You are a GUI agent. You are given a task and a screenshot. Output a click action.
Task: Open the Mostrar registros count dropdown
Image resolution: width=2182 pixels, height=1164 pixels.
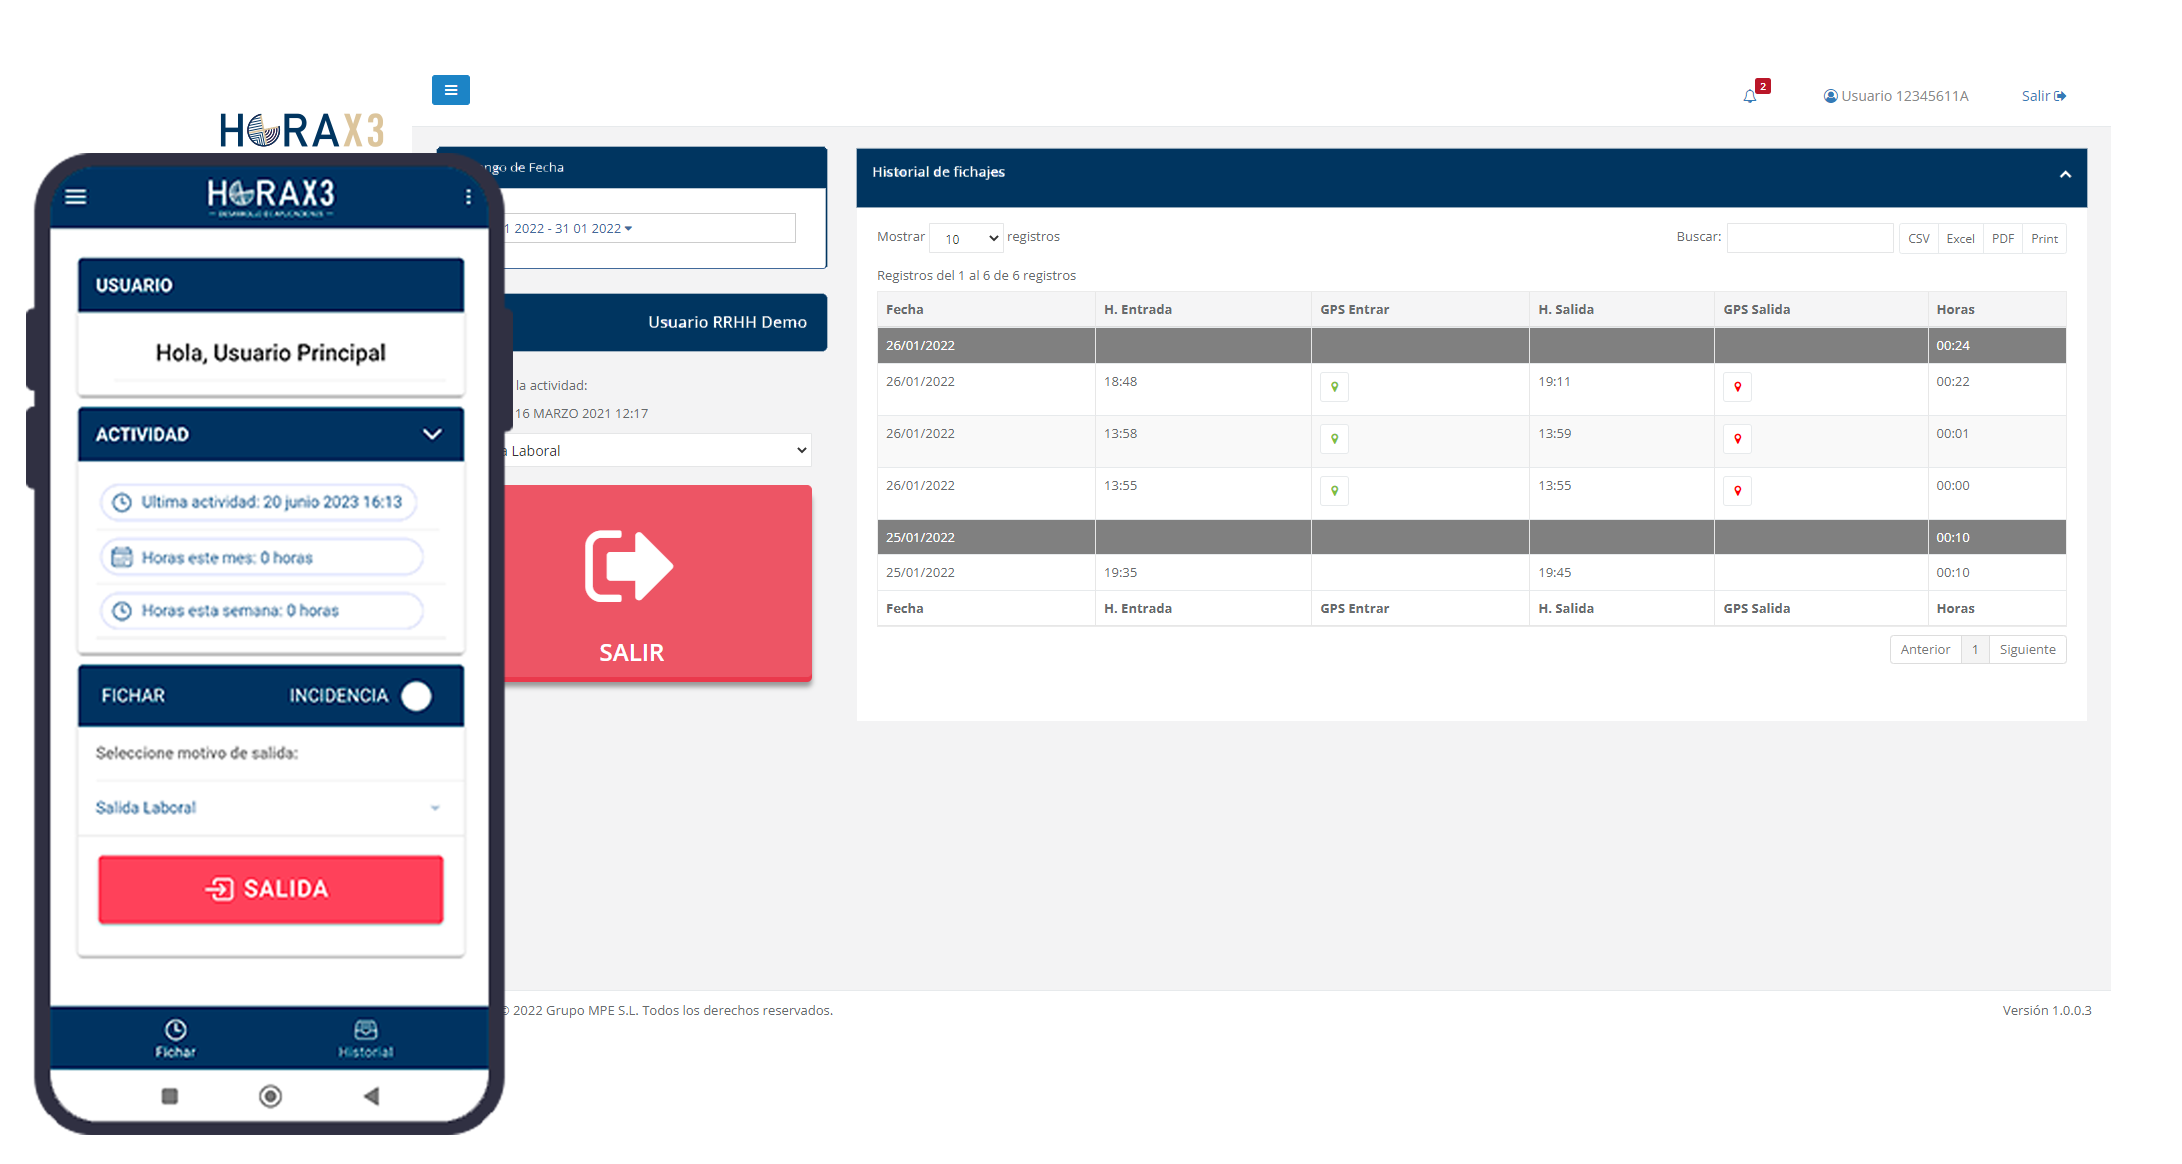click(966, 238)
